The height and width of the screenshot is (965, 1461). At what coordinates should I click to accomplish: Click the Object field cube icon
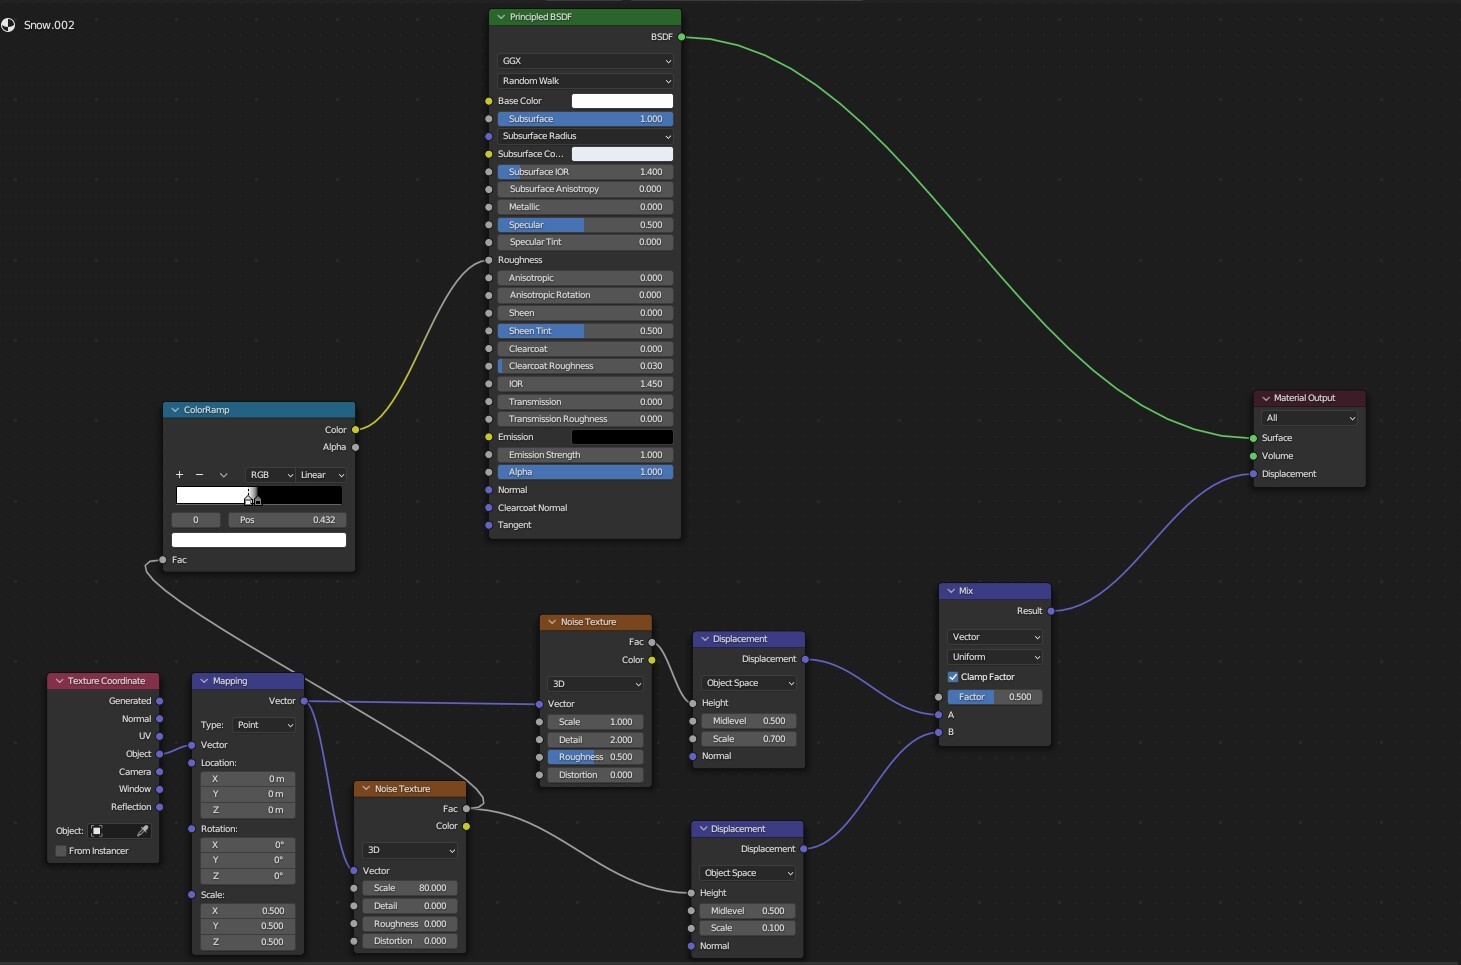(x=97, y=831)
